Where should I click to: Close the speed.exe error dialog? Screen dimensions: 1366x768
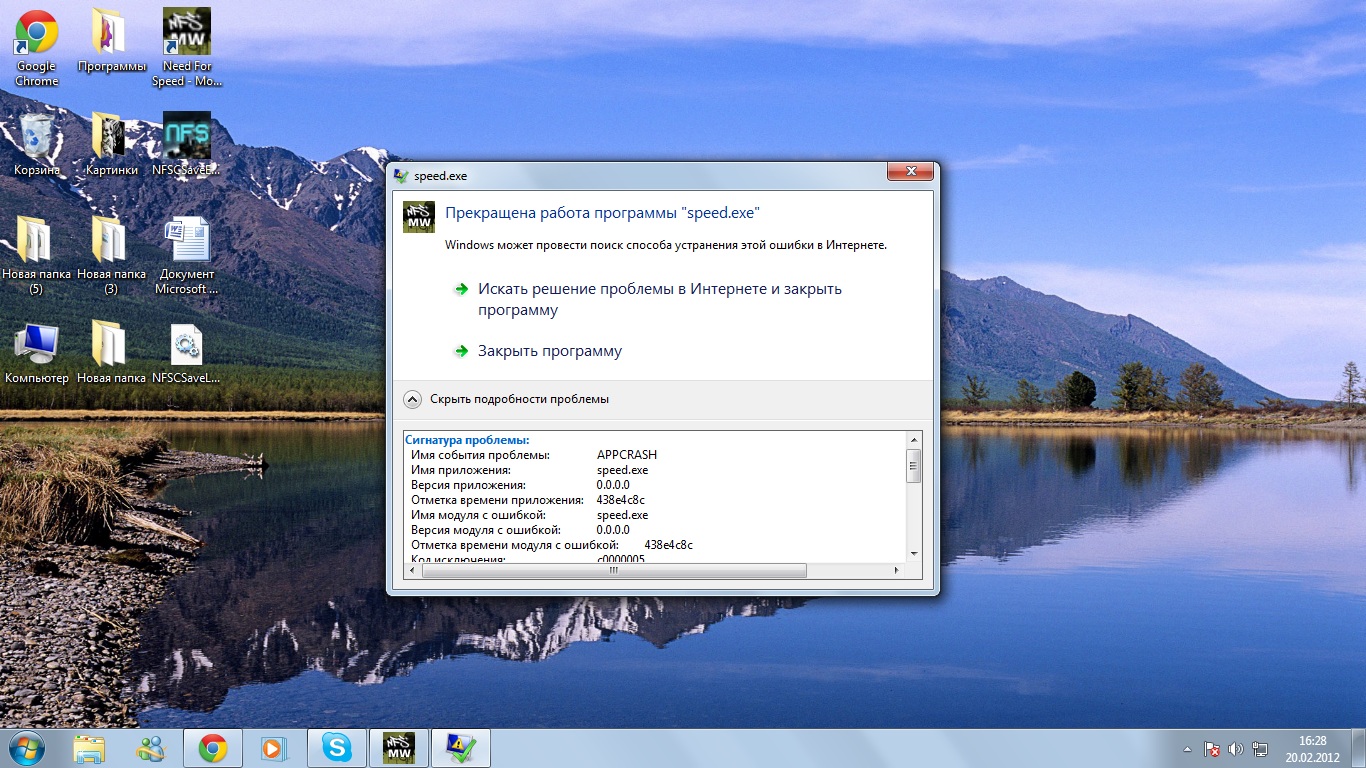910,174
